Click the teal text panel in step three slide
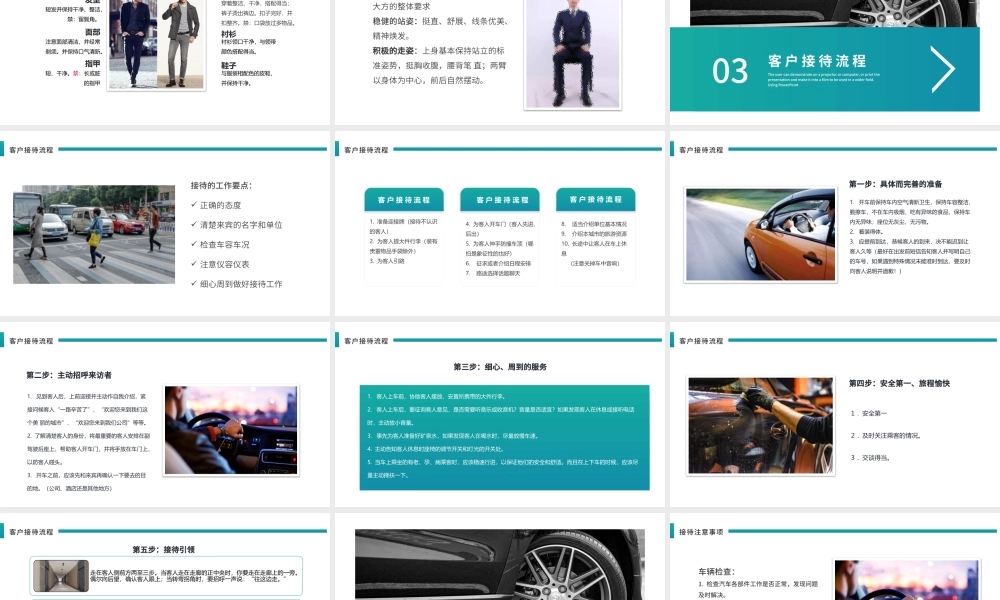The image size is (1000, 600). click(504, 436)
